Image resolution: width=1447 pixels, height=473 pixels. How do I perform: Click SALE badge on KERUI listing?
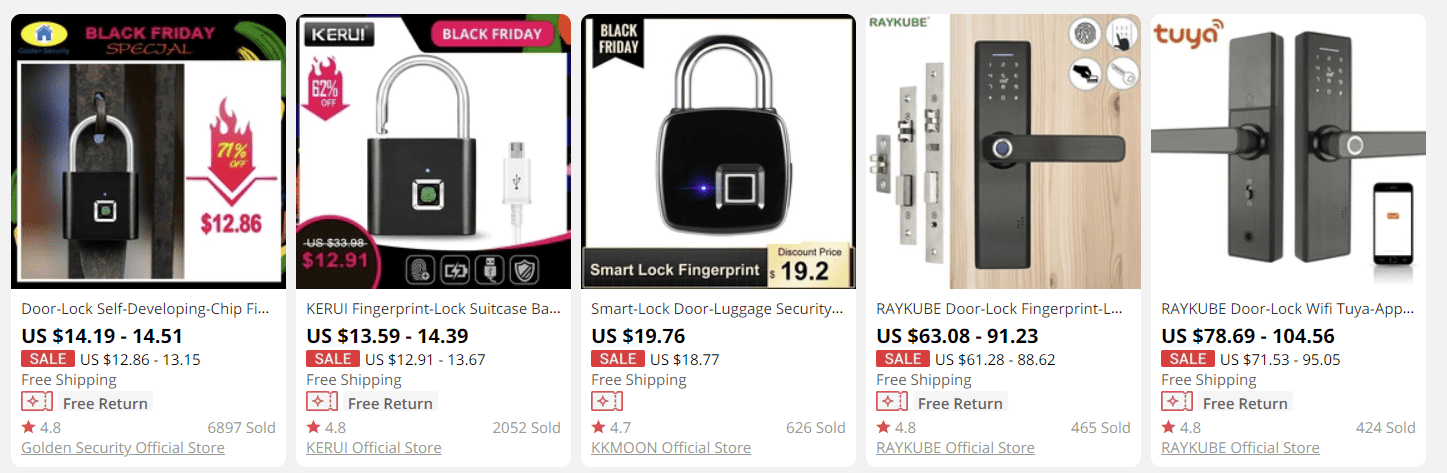pos(333,359)
